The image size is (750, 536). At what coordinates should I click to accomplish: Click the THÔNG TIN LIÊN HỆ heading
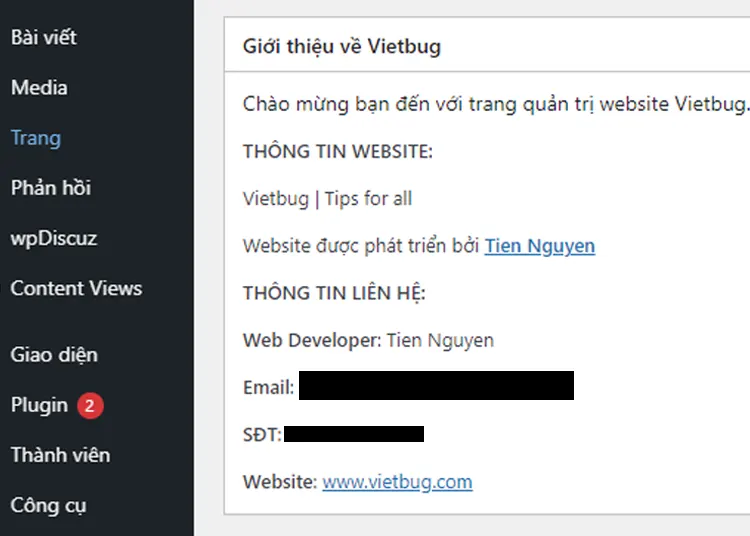coord(334,293)
